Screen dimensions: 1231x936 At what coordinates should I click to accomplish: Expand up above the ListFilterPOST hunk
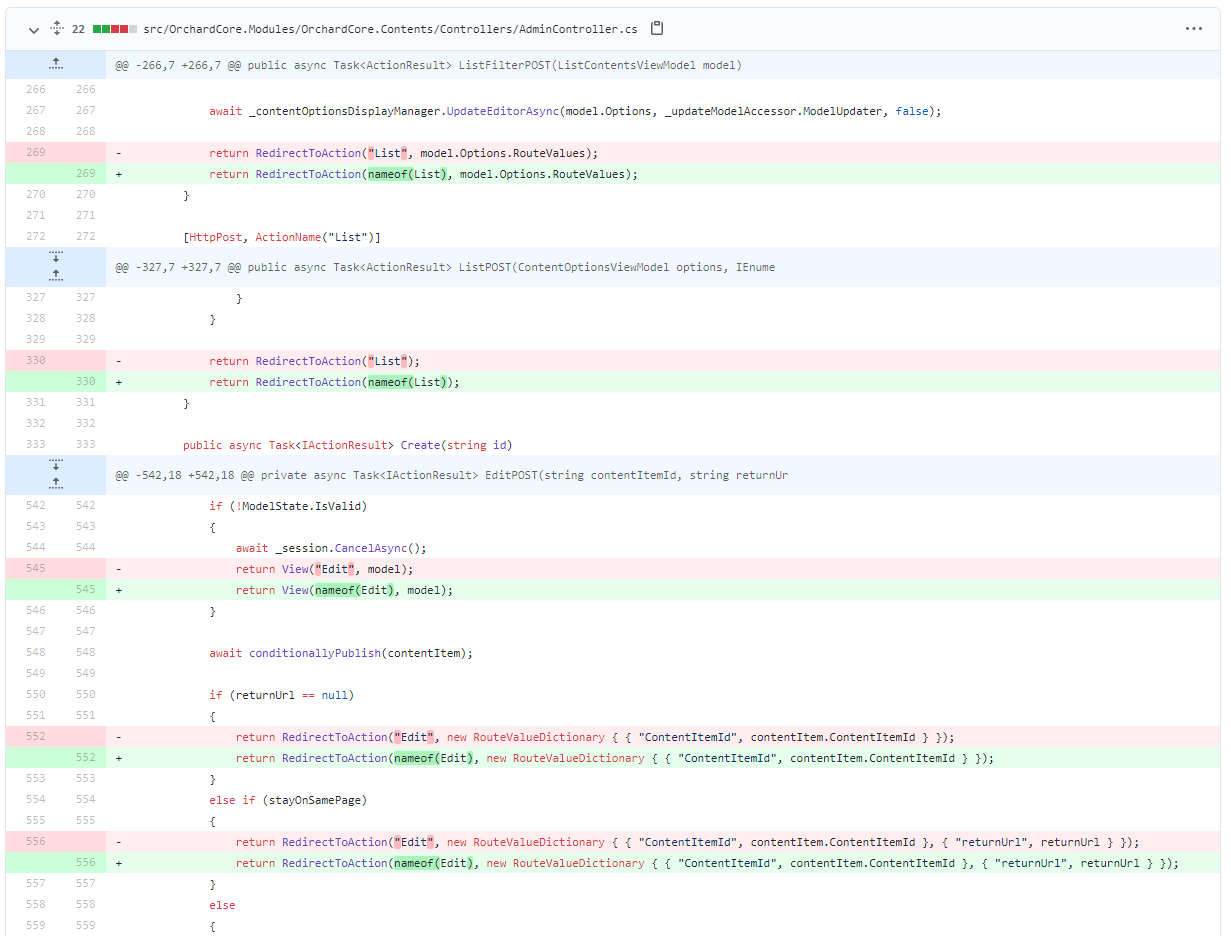click(56, 65)
